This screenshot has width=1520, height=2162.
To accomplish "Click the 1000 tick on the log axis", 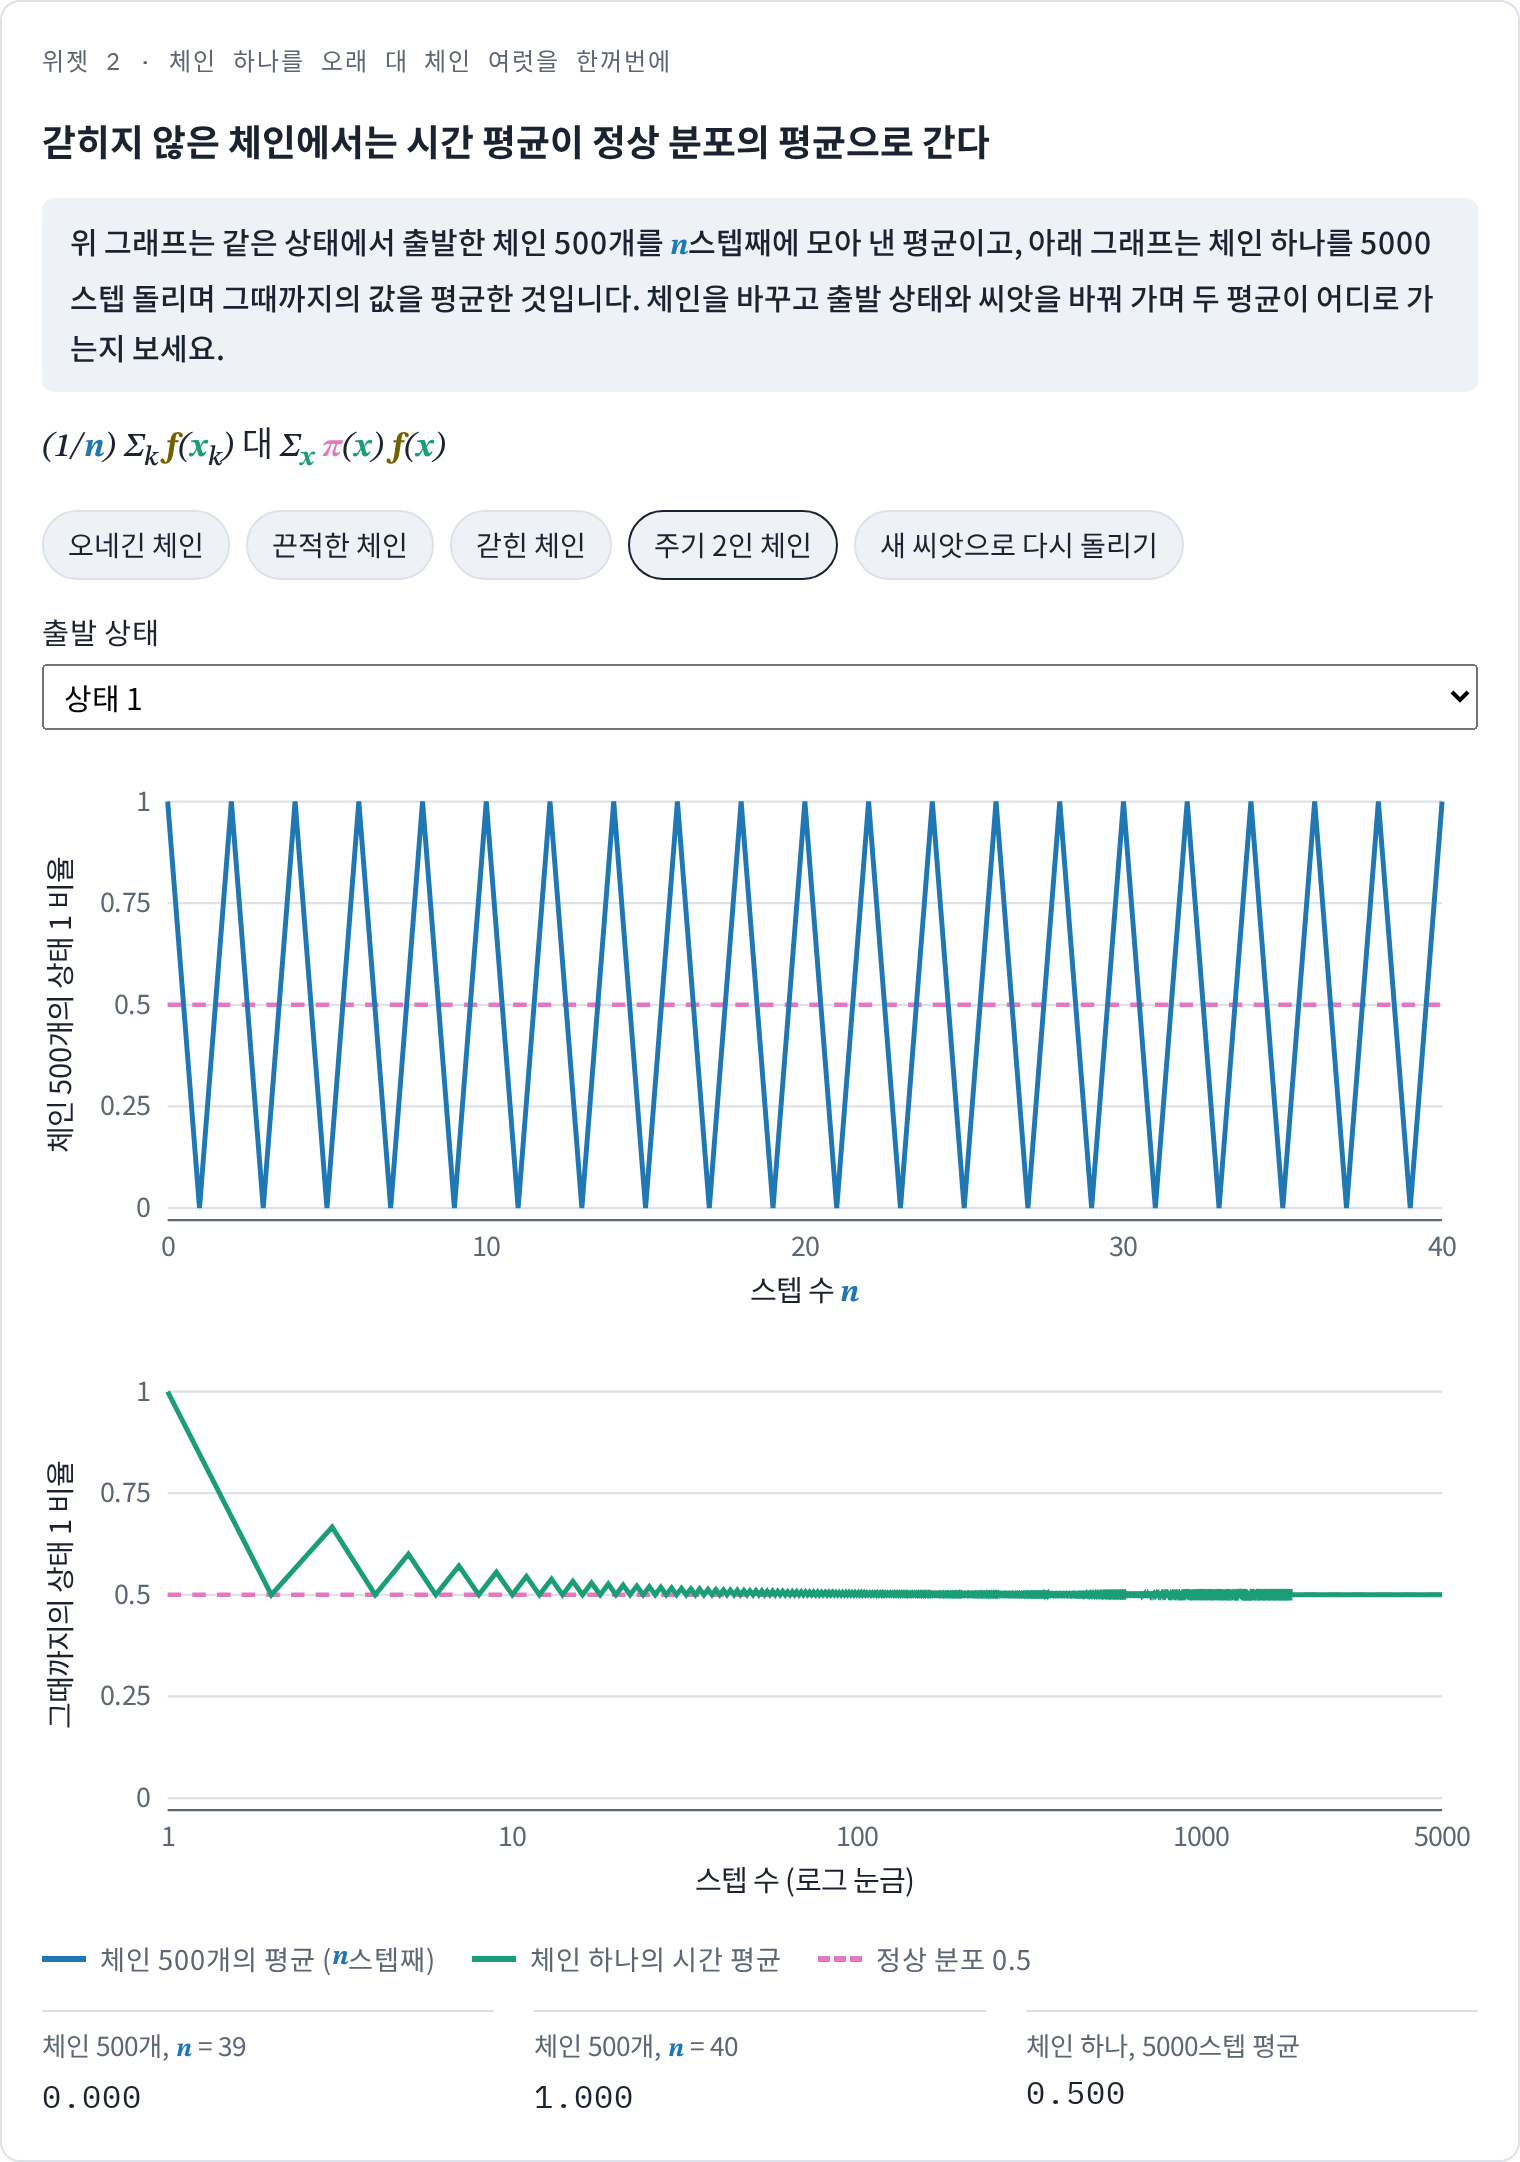I will pos(1201,1837).
